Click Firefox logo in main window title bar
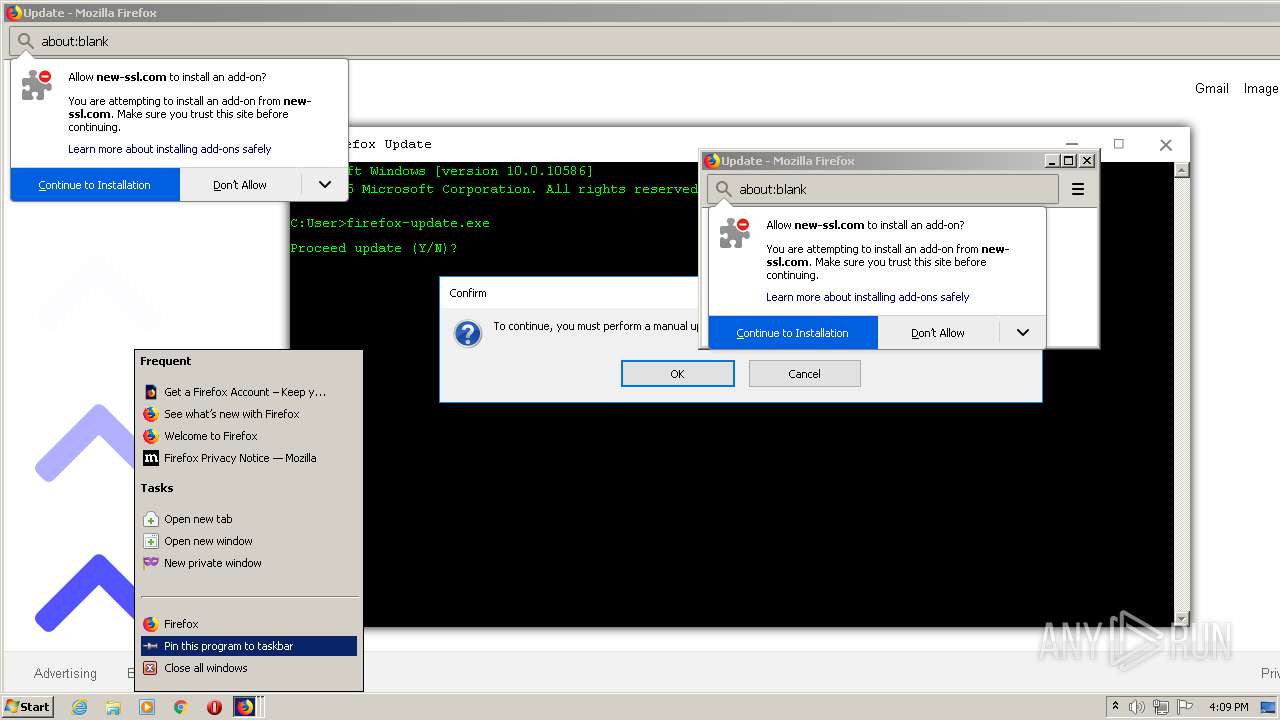Image resolution: width=1280 pixels, height=720 pixels. 14,13
